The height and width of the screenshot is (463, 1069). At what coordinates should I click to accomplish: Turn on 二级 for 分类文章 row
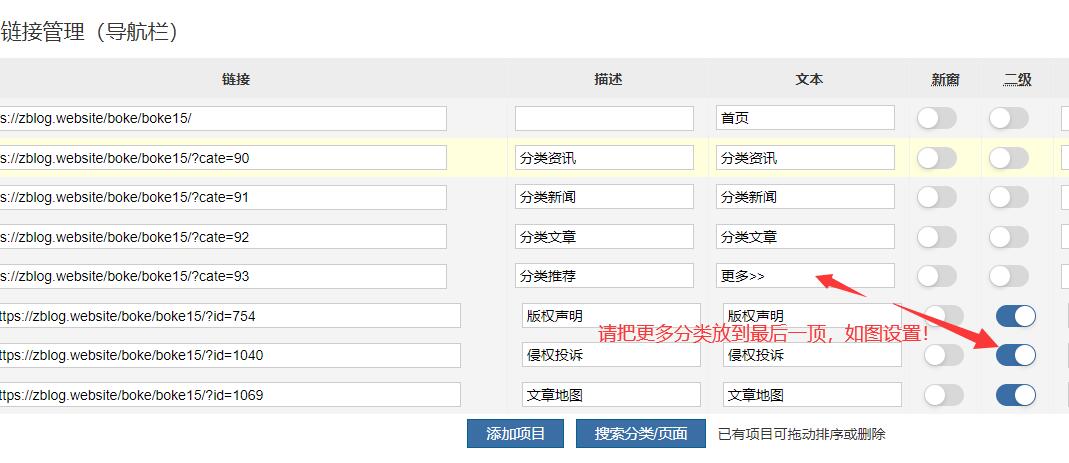[x=1009, y=237]
